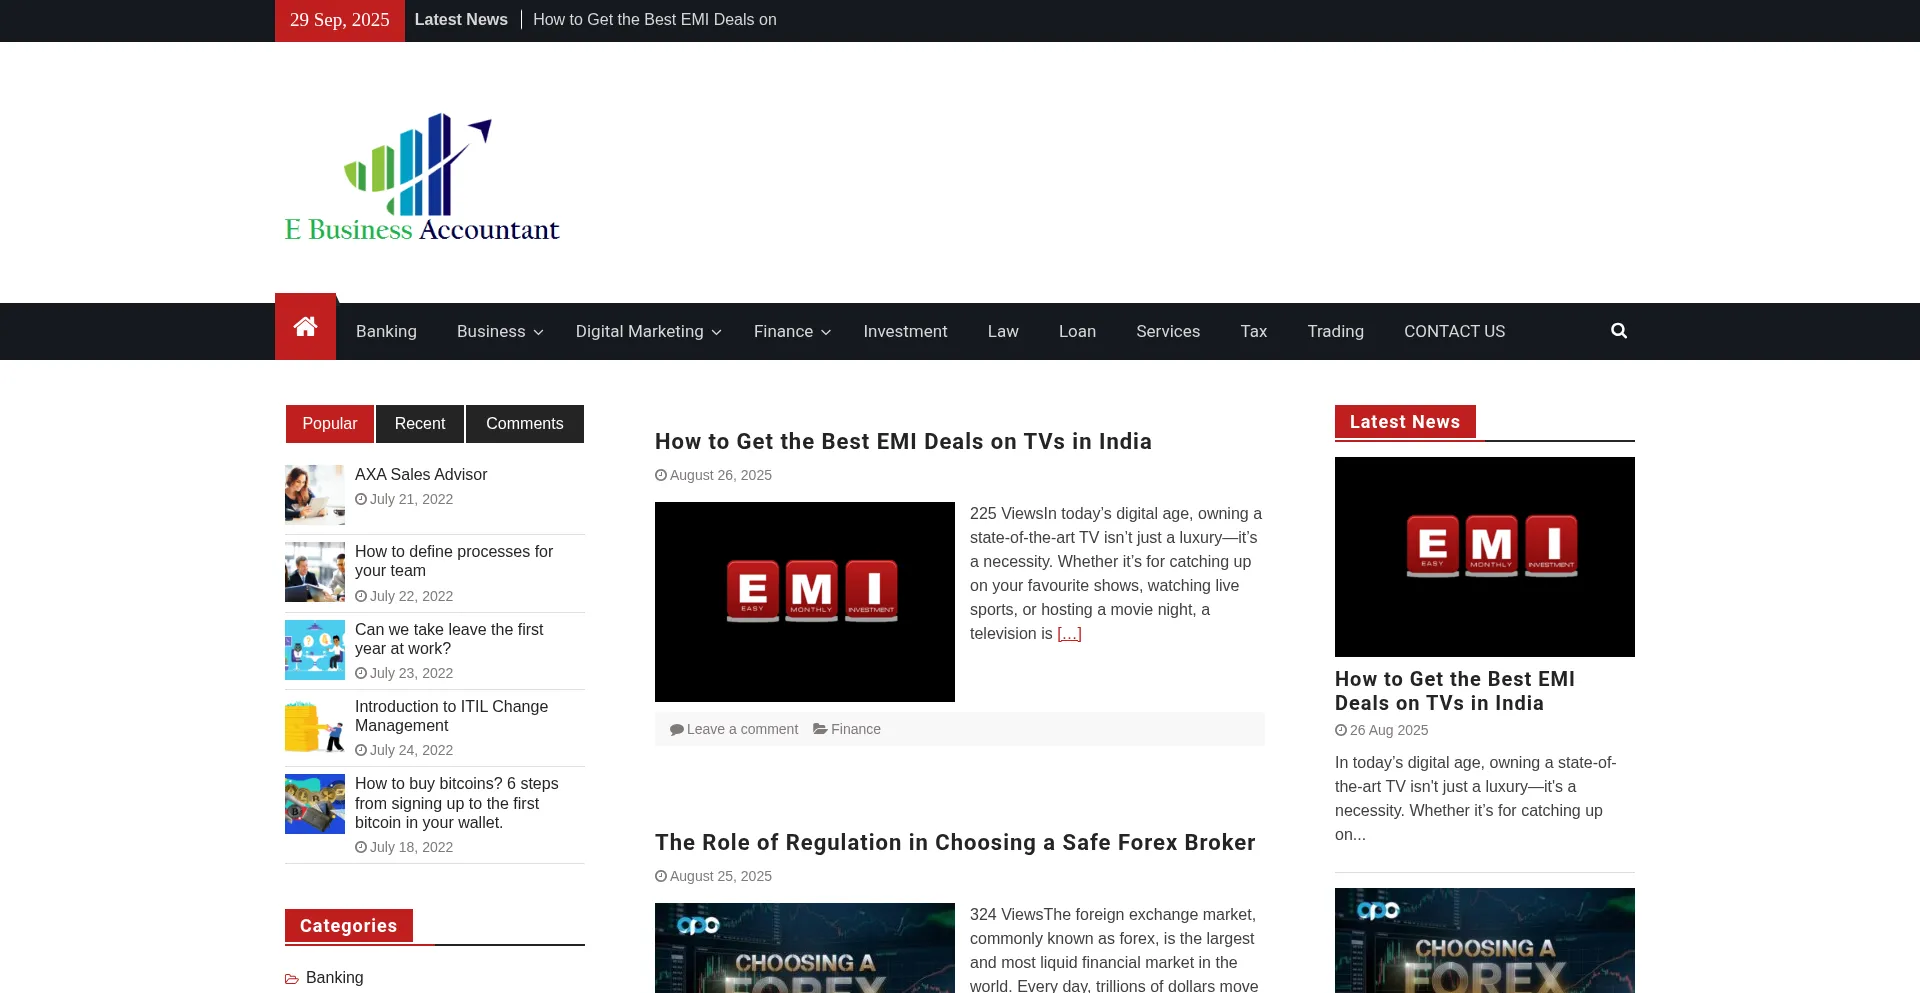This screenshot has width=1920, height=993.
Task: Click the ITIL Change Management thumbnail
Action: pos(315,727)
